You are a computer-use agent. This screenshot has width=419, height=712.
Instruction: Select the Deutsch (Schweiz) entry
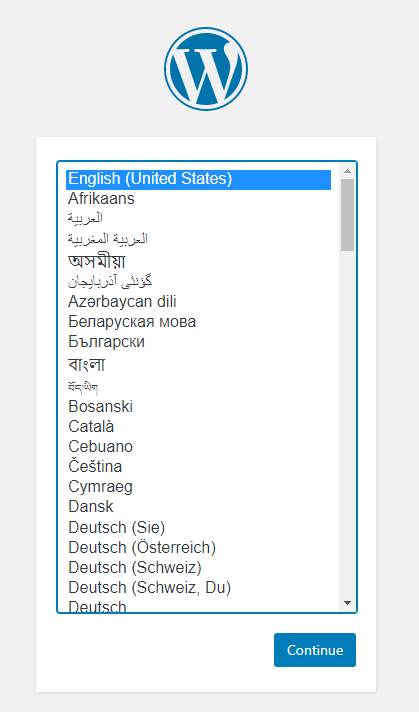198,568
